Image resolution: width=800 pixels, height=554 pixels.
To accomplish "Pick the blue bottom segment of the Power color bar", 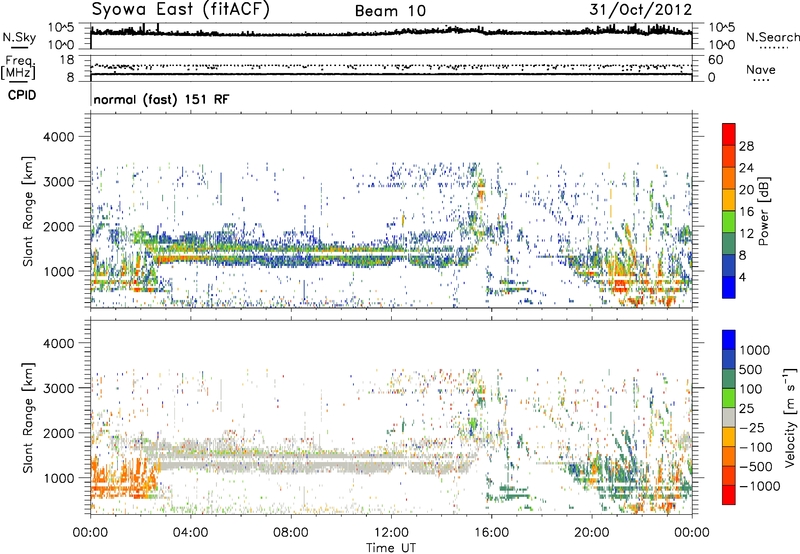I will pos(729,287).
